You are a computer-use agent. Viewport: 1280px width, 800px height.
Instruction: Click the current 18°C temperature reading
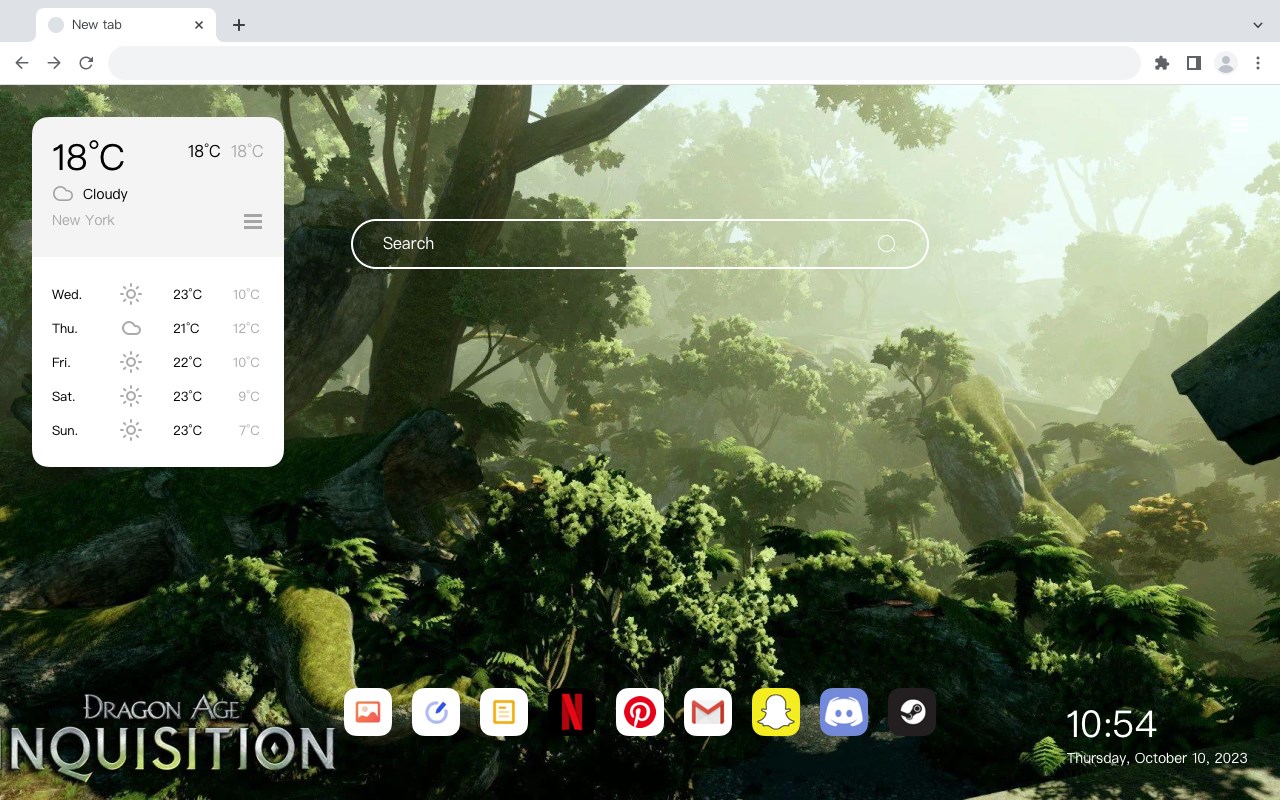[88, 157]
